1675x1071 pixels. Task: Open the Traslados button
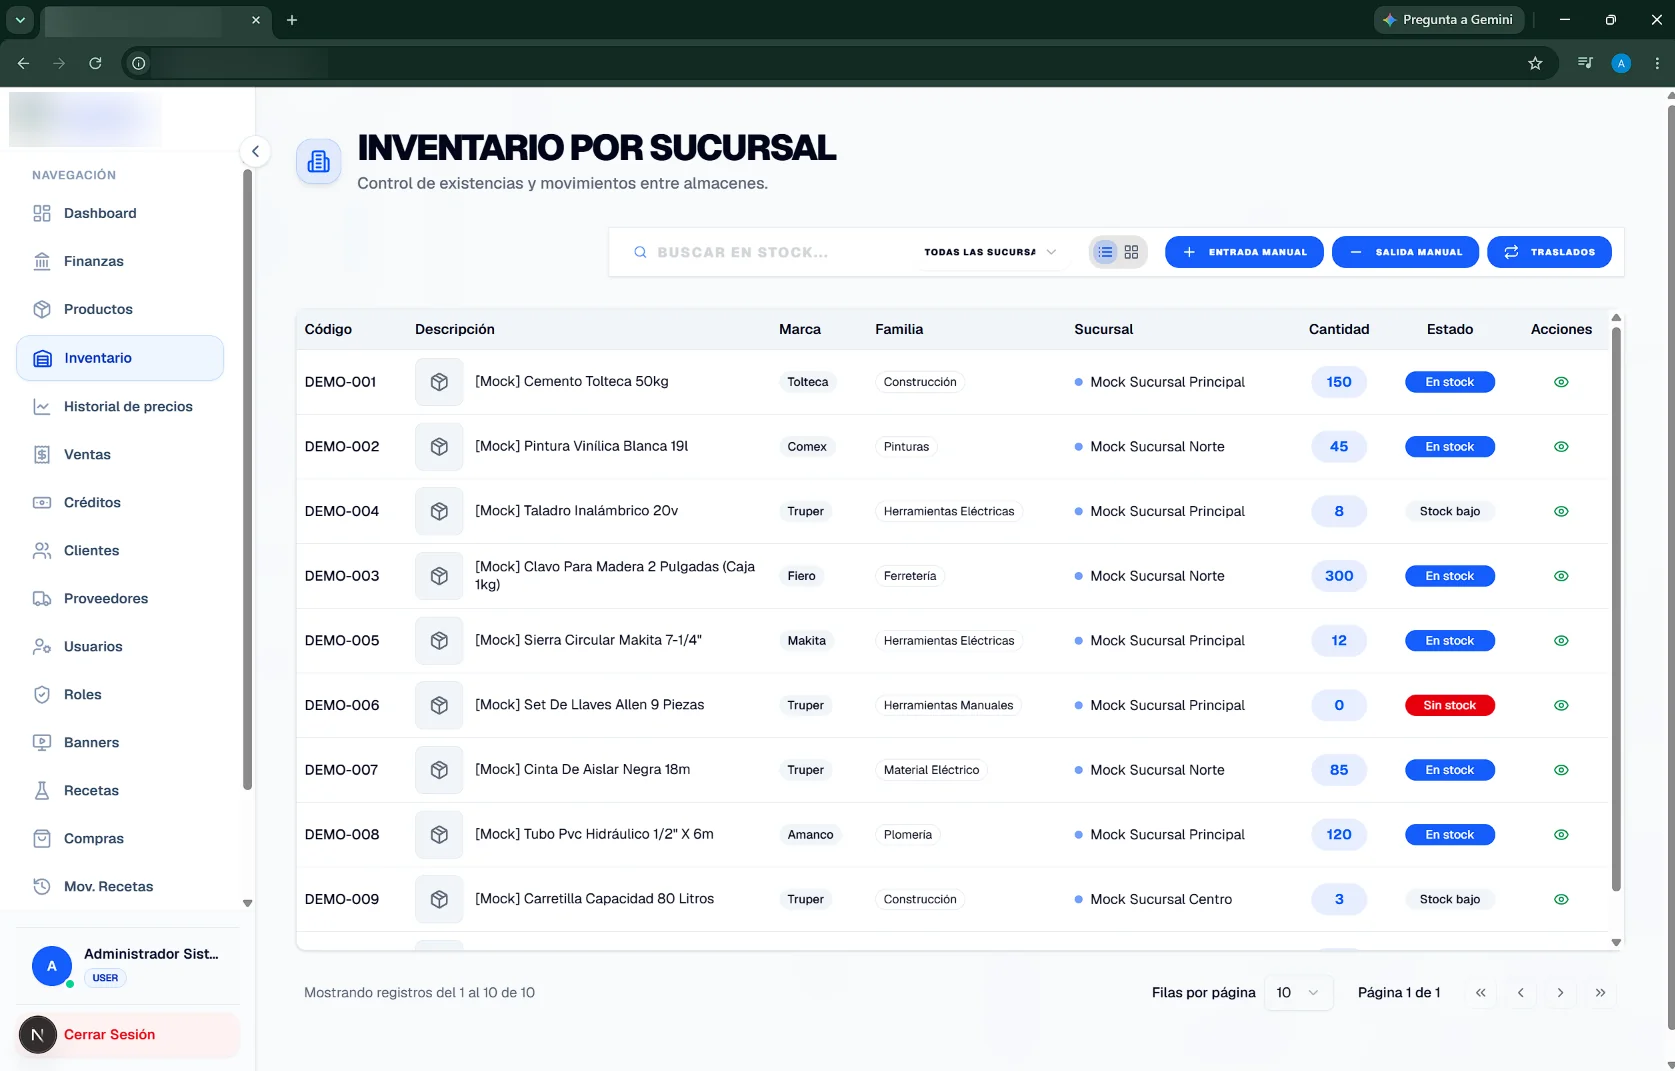coord(1549,252)
